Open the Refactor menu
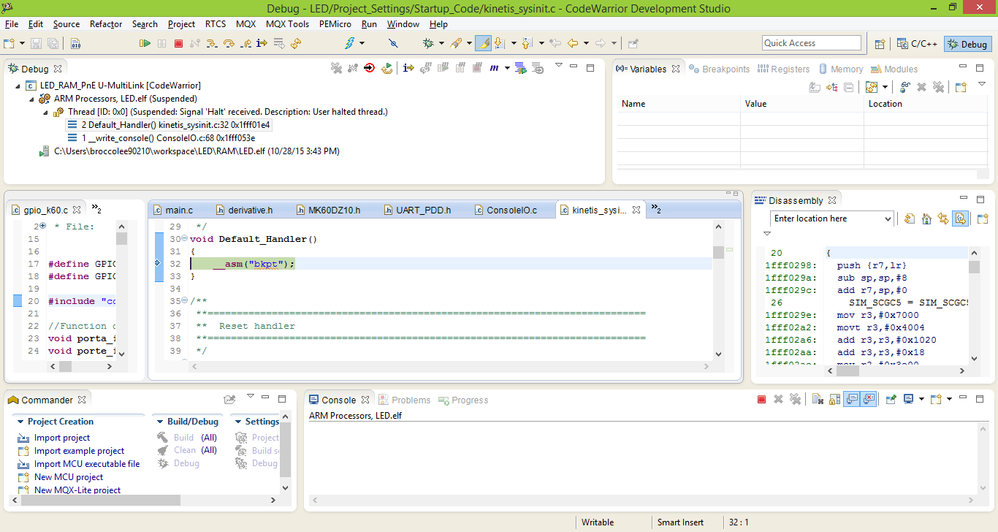The width and height of the screenshot is (998, 532). click(x=106, y=24)
